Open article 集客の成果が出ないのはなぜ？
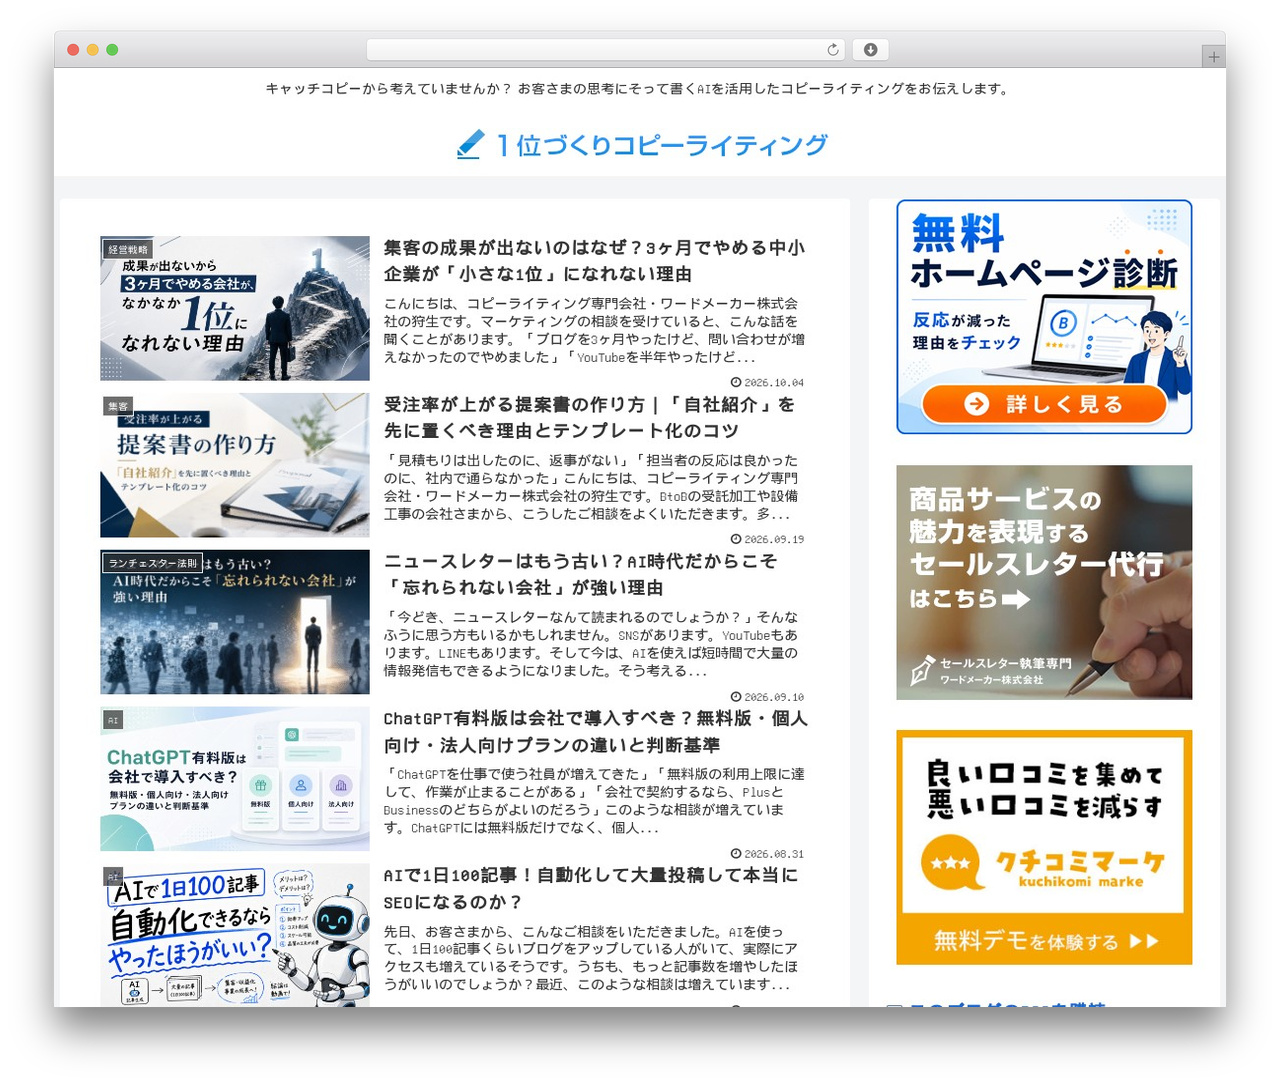This screenshot has width=1280, height=1084. coord(594,261)
